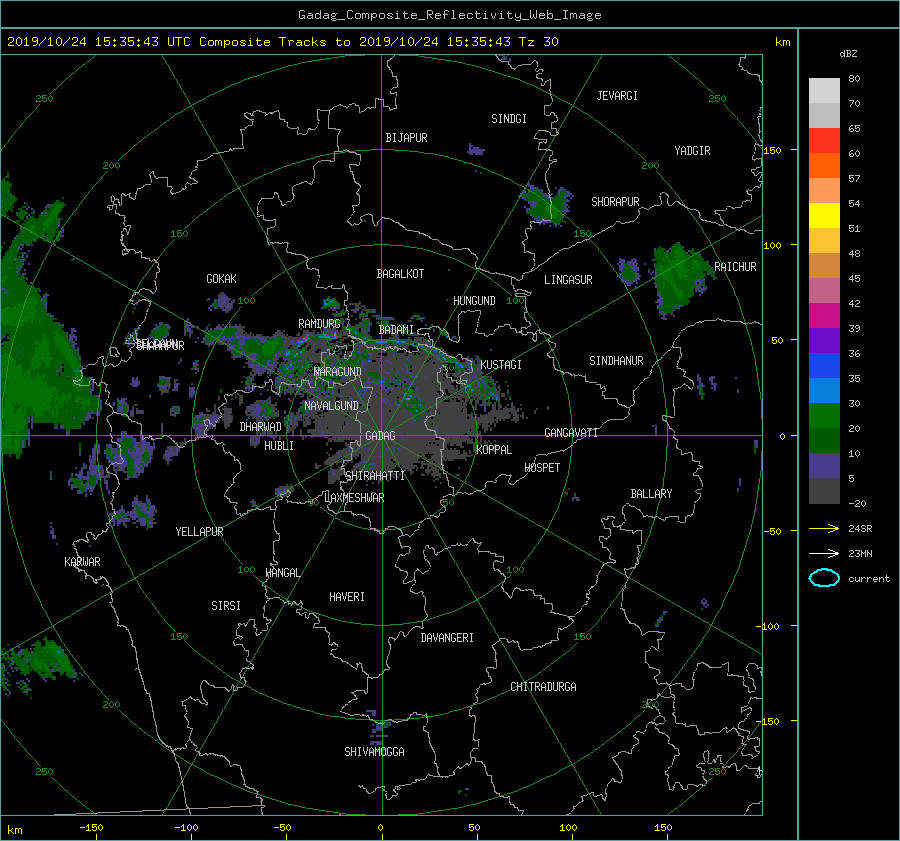The height and width of the screenshot is (841, 900).
Task: Click the '100' tick on the bottom axis
Action: coord(568,828)
